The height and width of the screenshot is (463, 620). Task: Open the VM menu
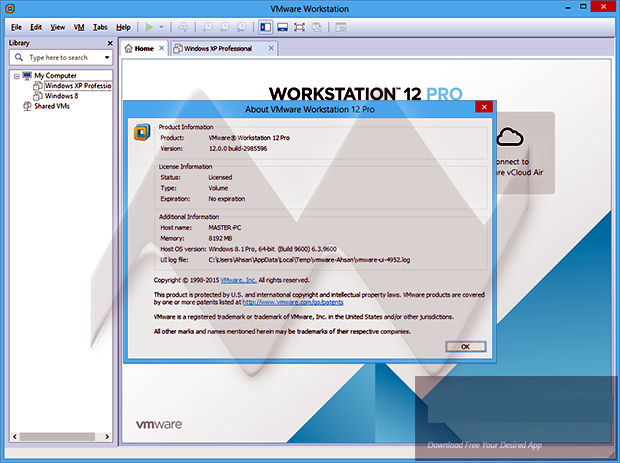pyautogui.click(x=79, y=27)
